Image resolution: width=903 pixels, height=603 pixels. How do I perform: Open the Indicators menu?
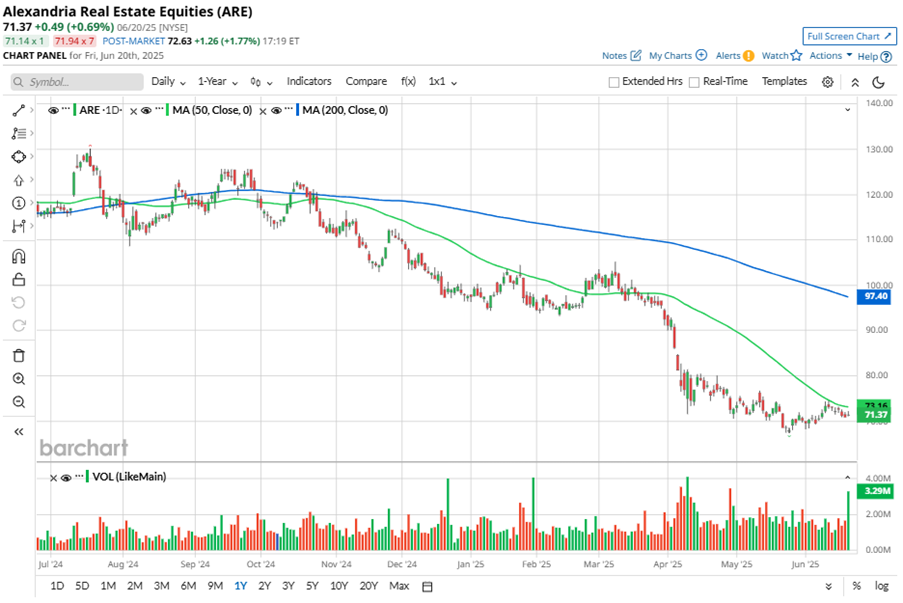pos(309,81)
